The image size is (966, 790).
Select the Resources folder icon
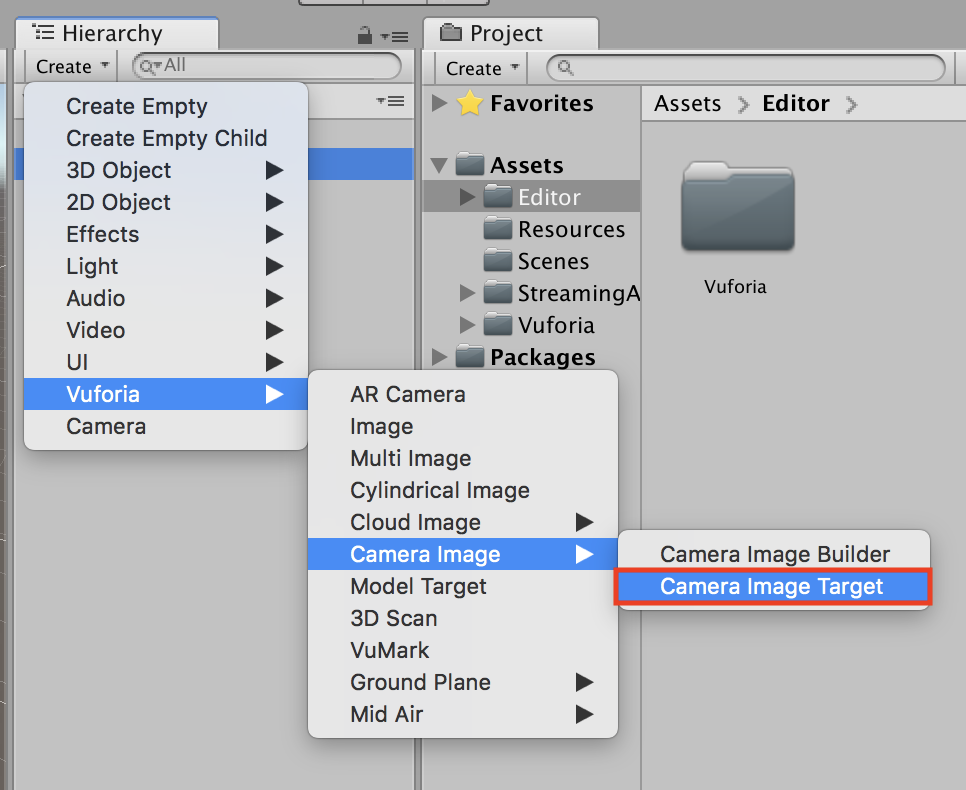click(497, 230)
